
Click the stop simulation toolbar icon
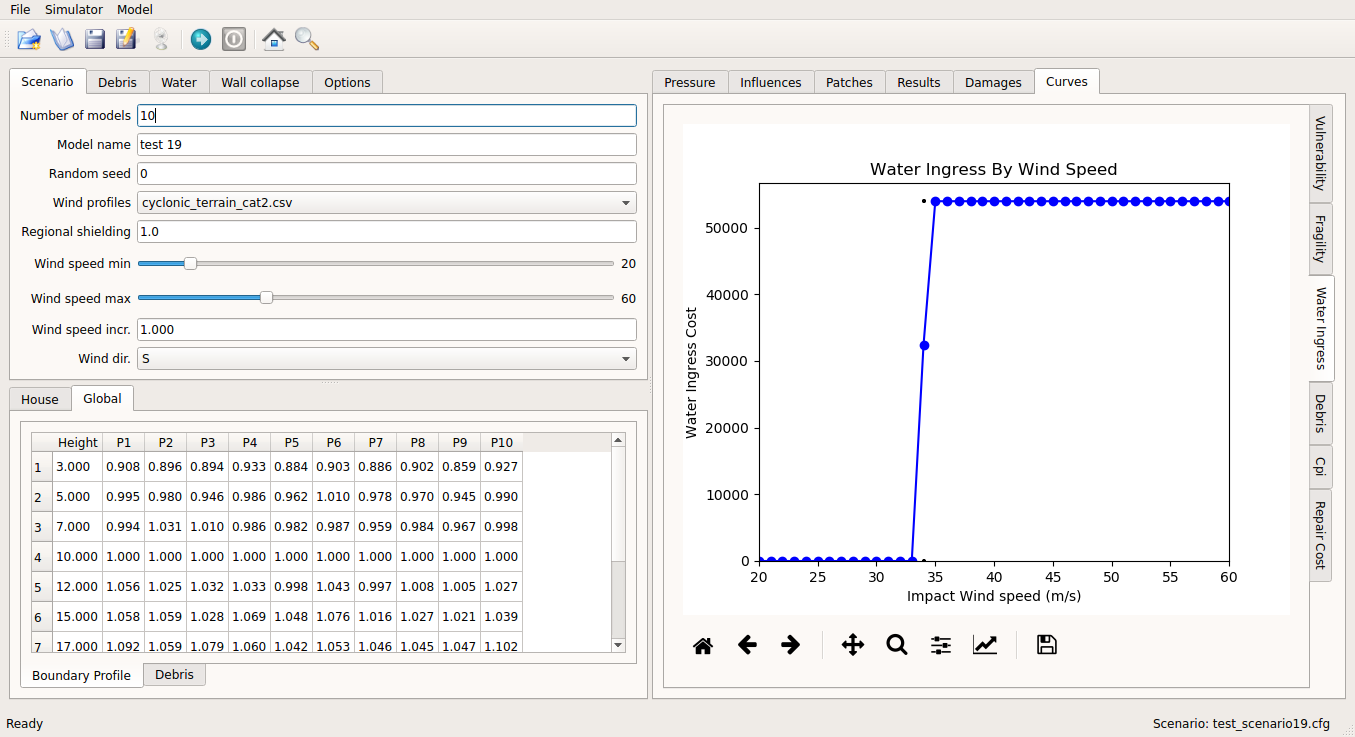coord(233,39)
